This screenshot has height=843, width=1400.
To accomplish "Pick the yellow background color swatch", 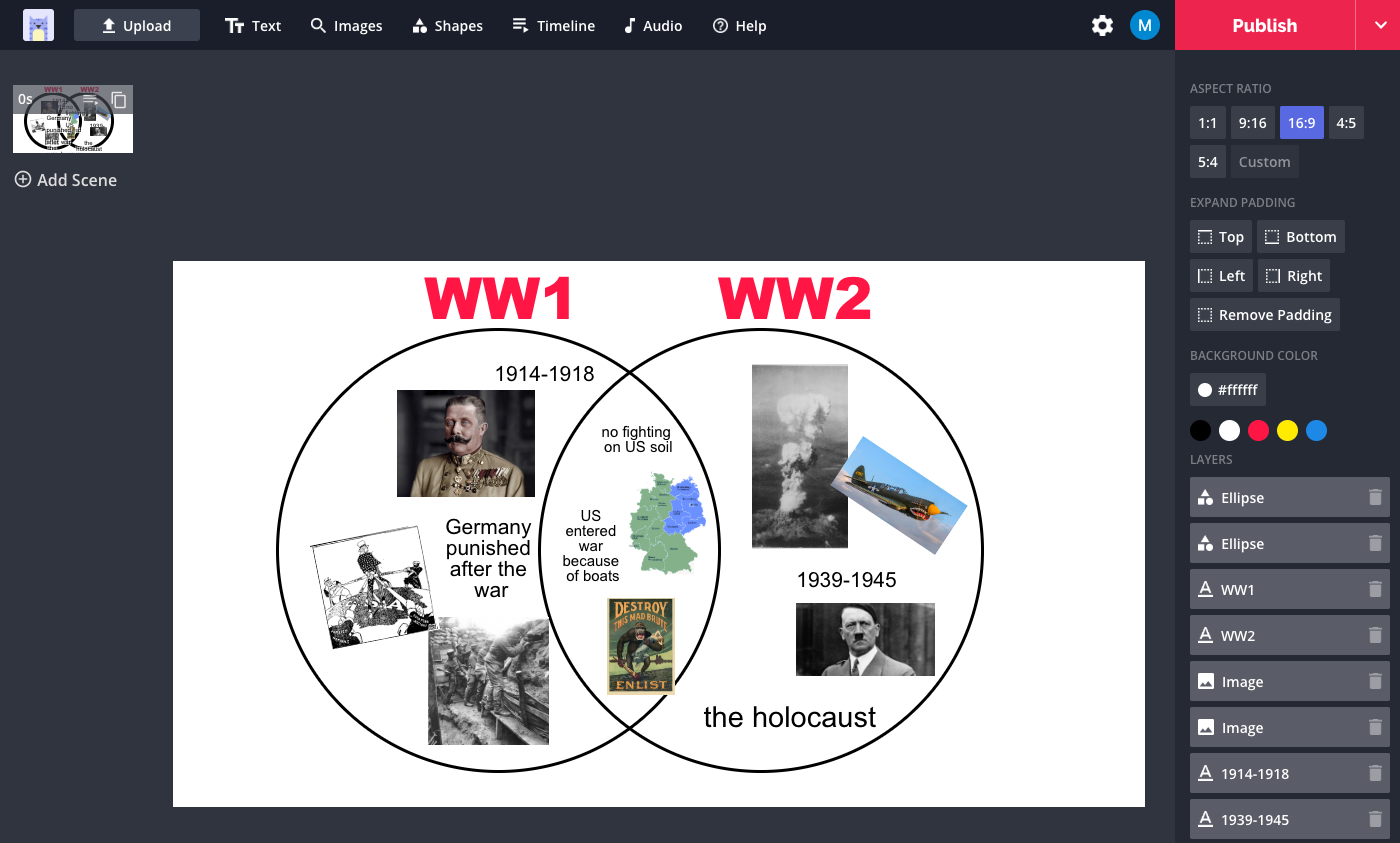I will (1288, 431).
